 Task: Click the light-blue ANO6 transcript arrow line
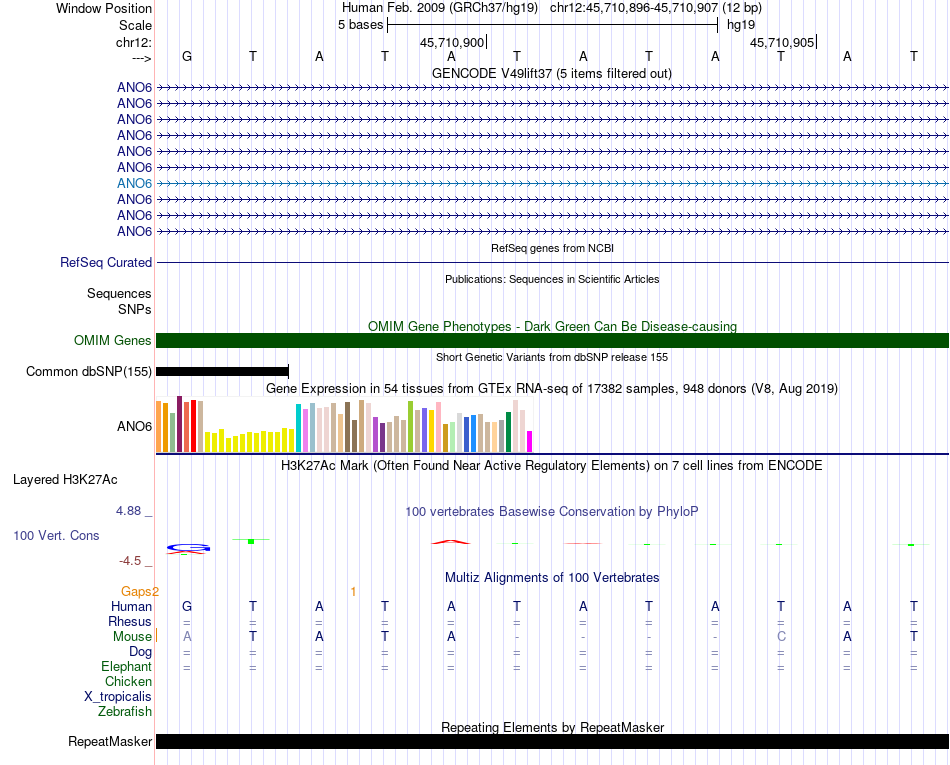point(552,183)
